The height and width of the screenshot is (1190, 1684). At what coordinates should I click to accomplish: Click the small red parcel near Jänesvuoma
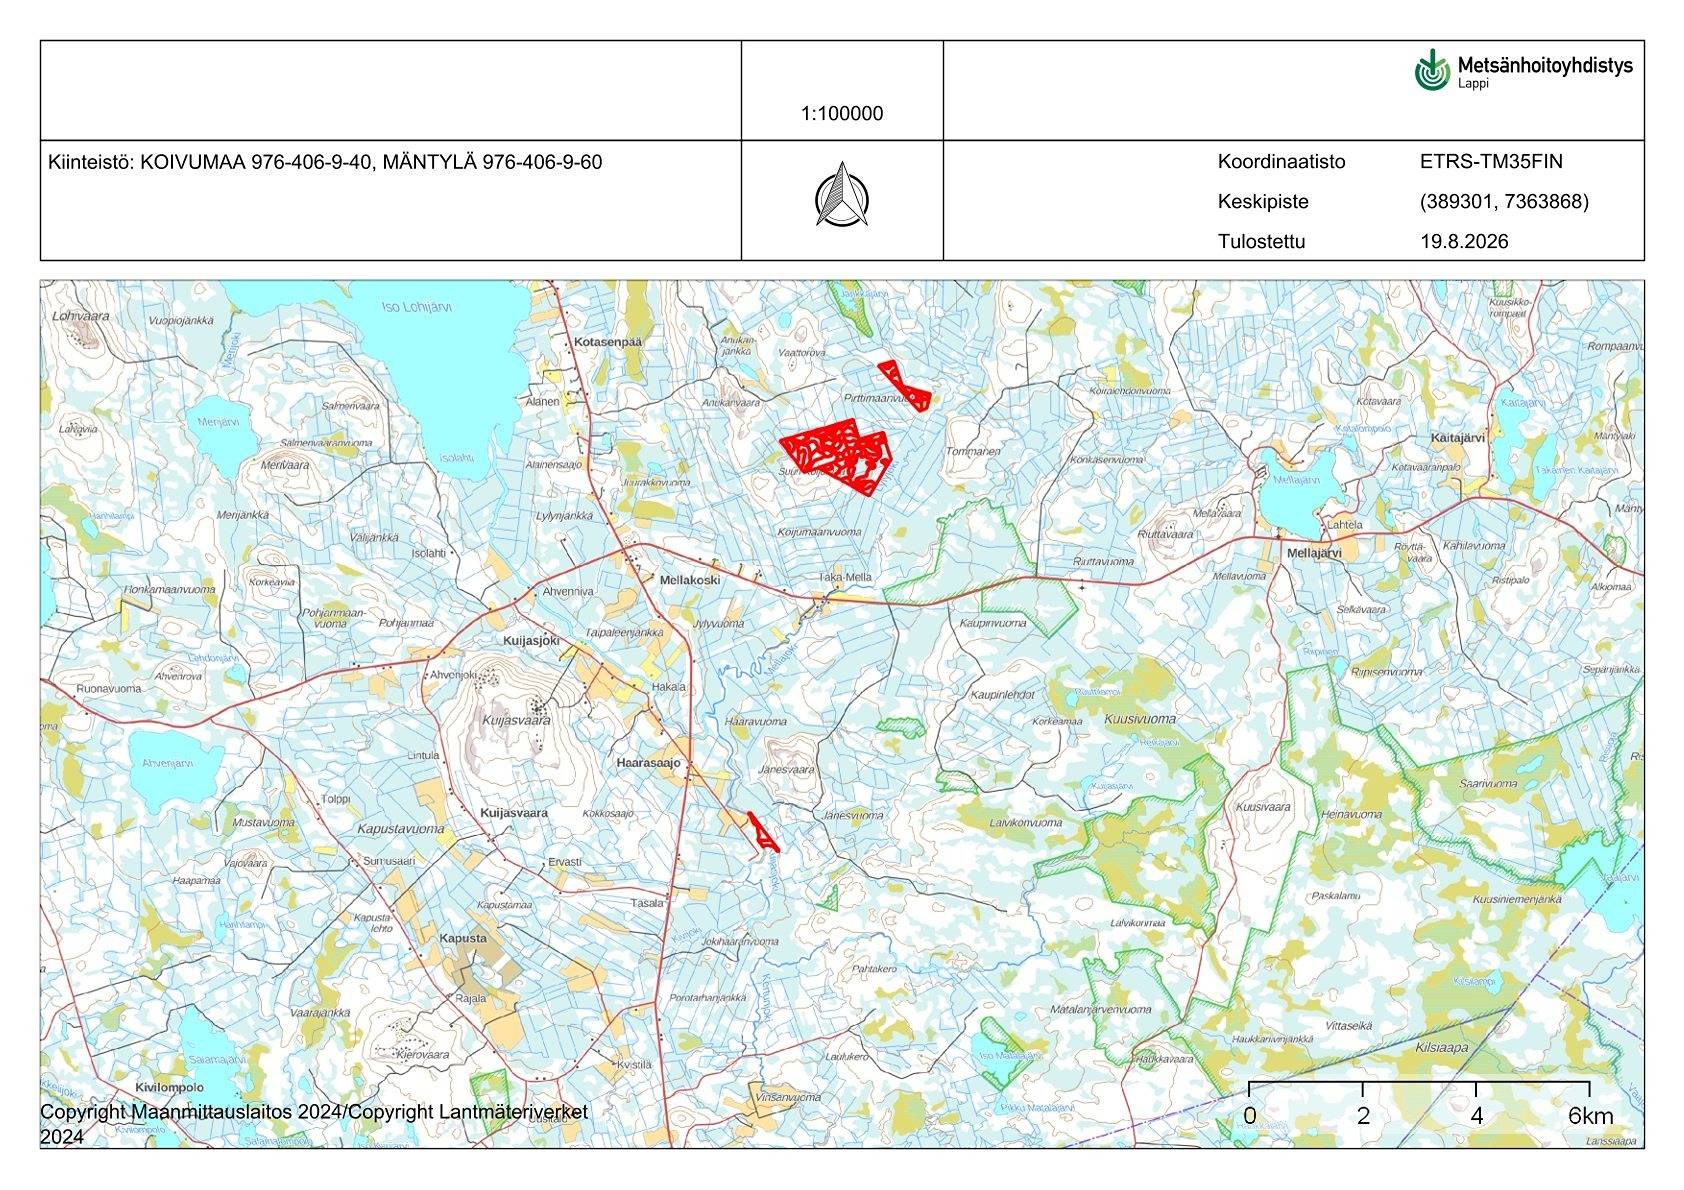[763, 832]
